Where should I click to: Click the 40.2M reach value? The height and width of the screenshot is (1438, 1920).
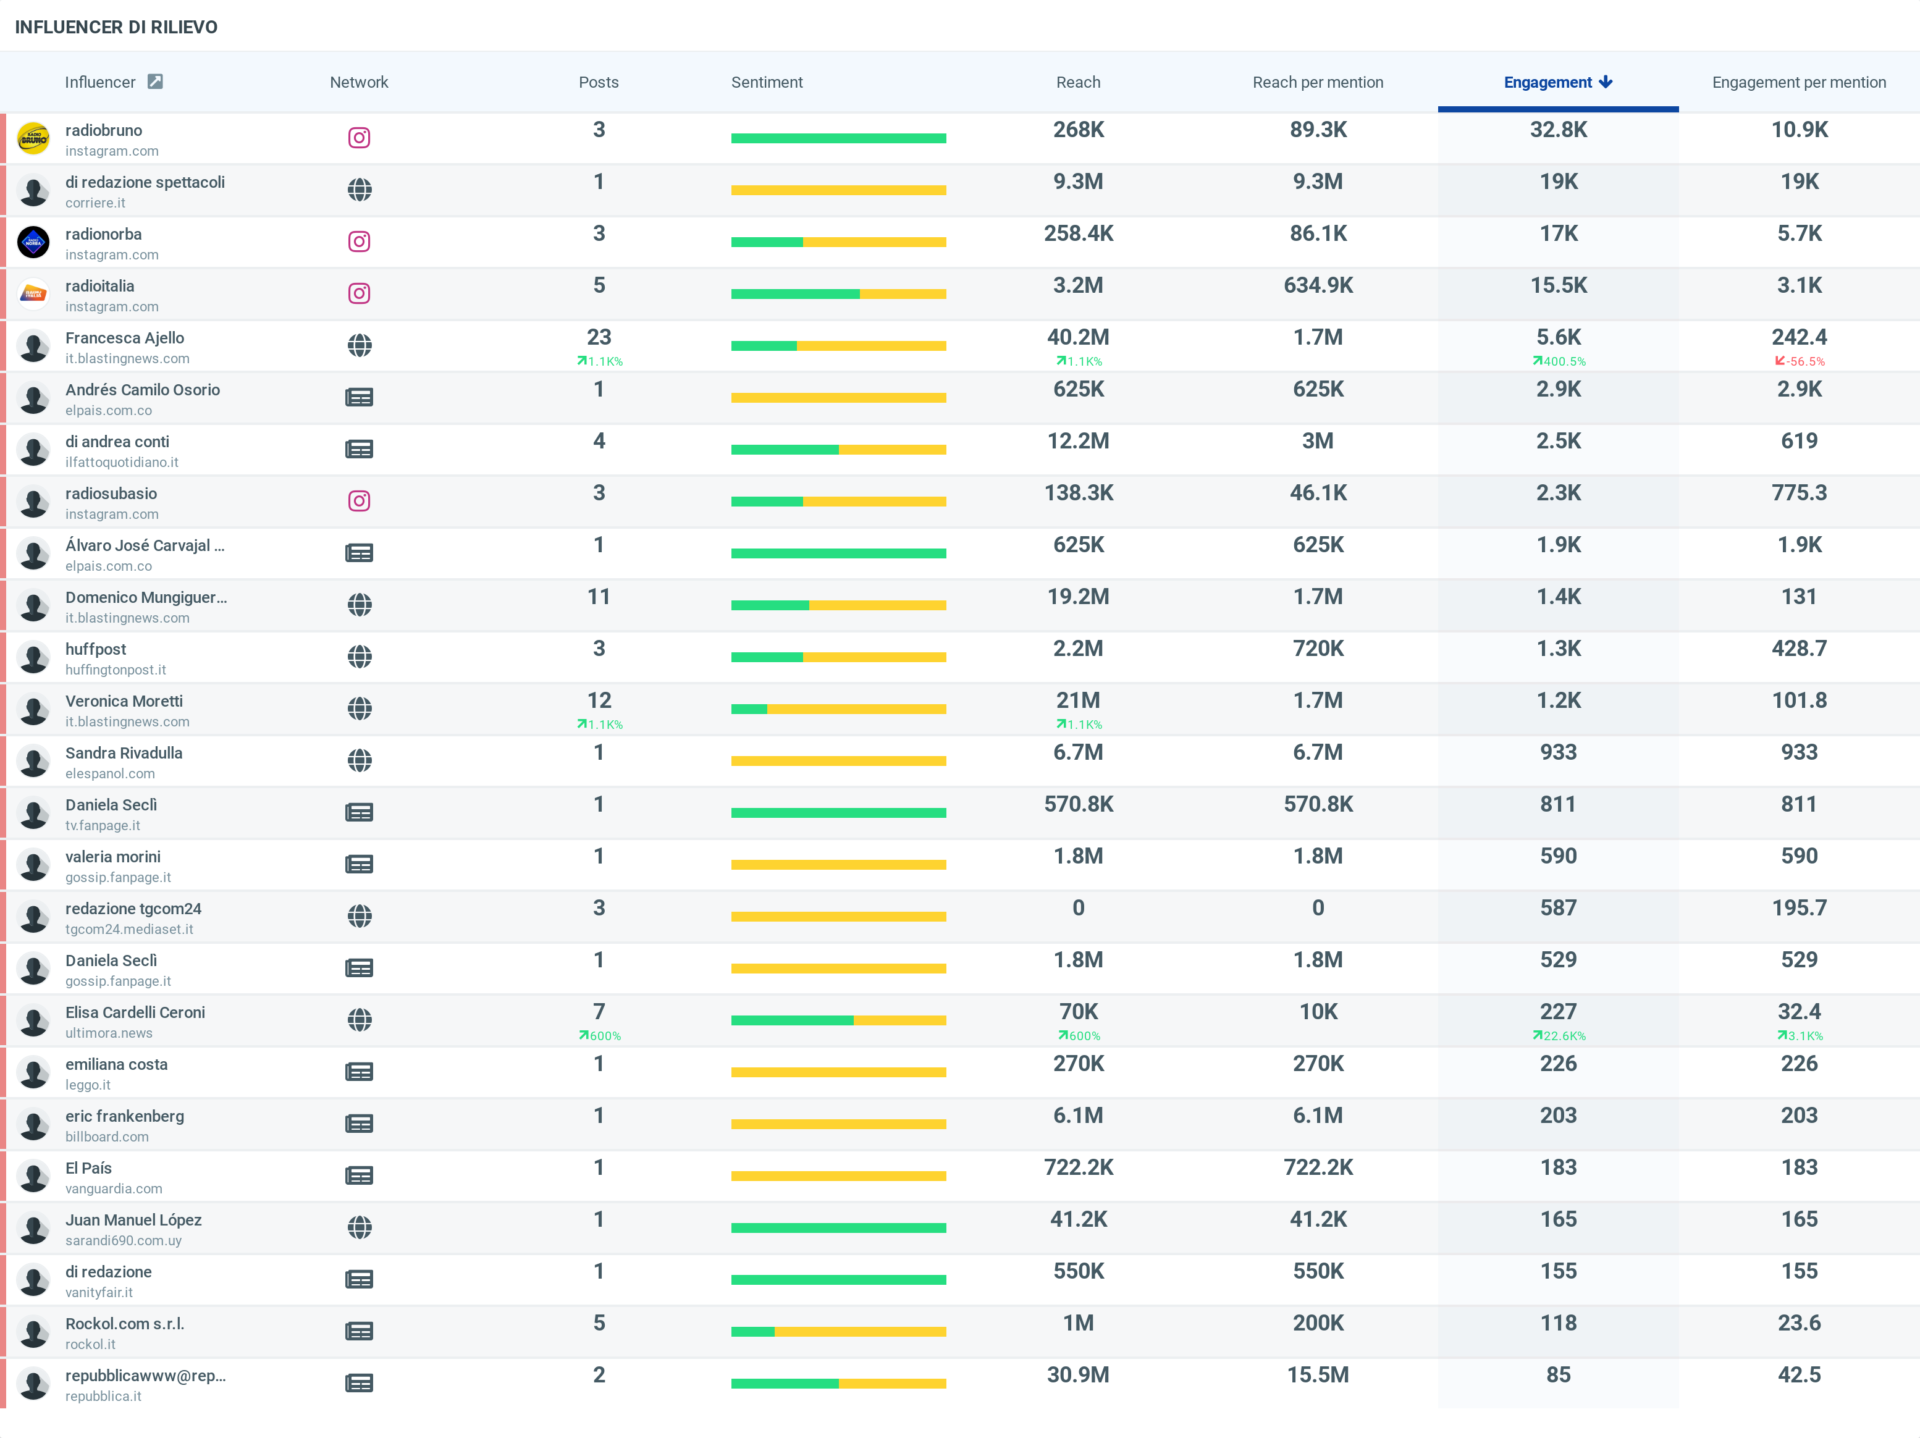1078,338
